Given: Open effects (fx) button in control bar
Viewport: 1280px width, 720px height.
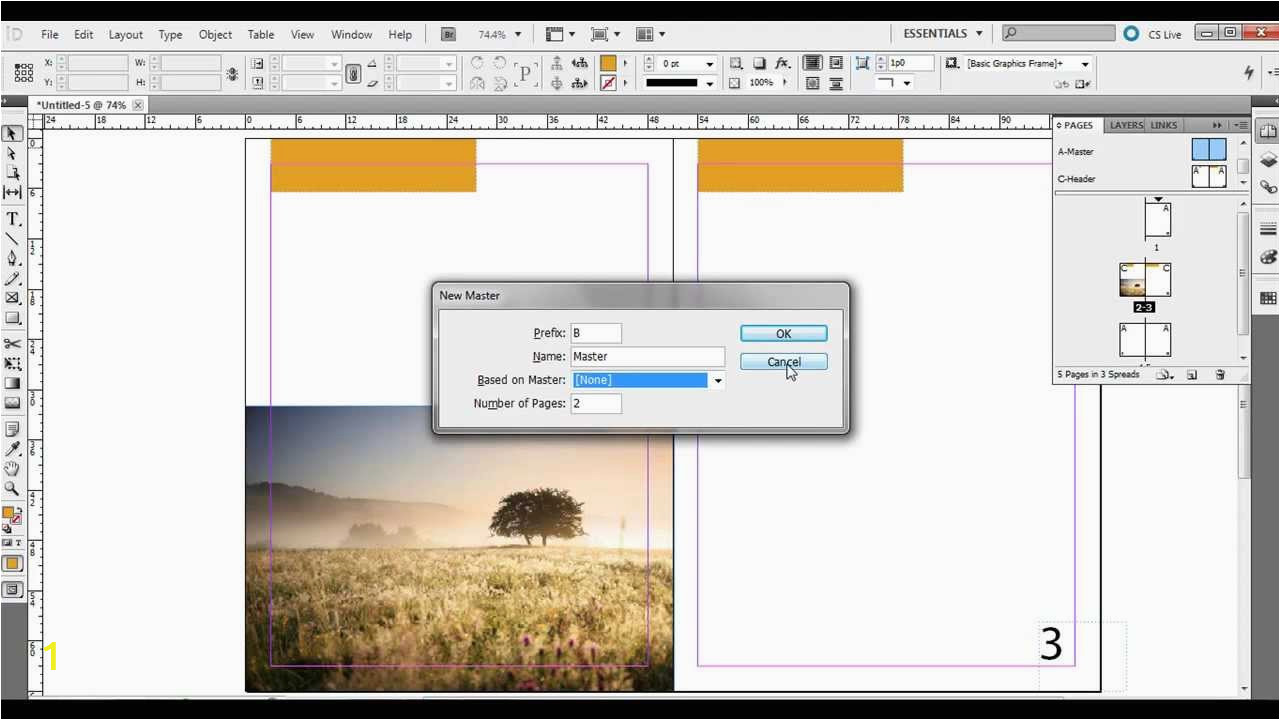Looking at the screenshot, I should point(783,63).
